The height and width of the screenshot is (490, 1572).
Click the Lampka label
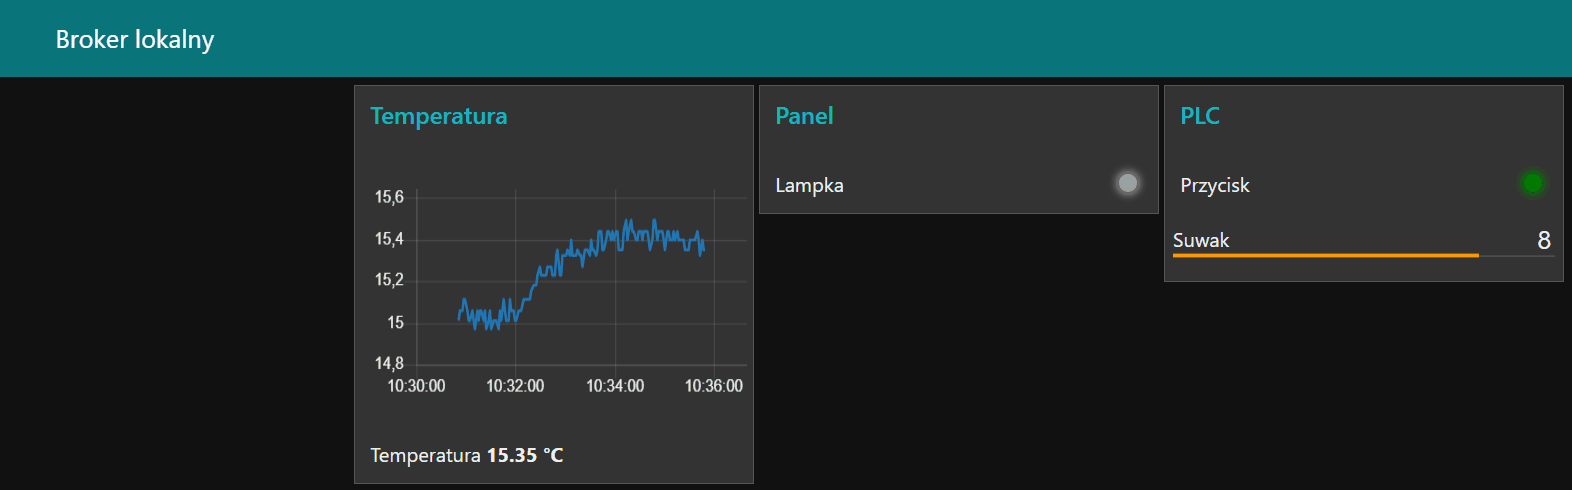tap(810, 185)
